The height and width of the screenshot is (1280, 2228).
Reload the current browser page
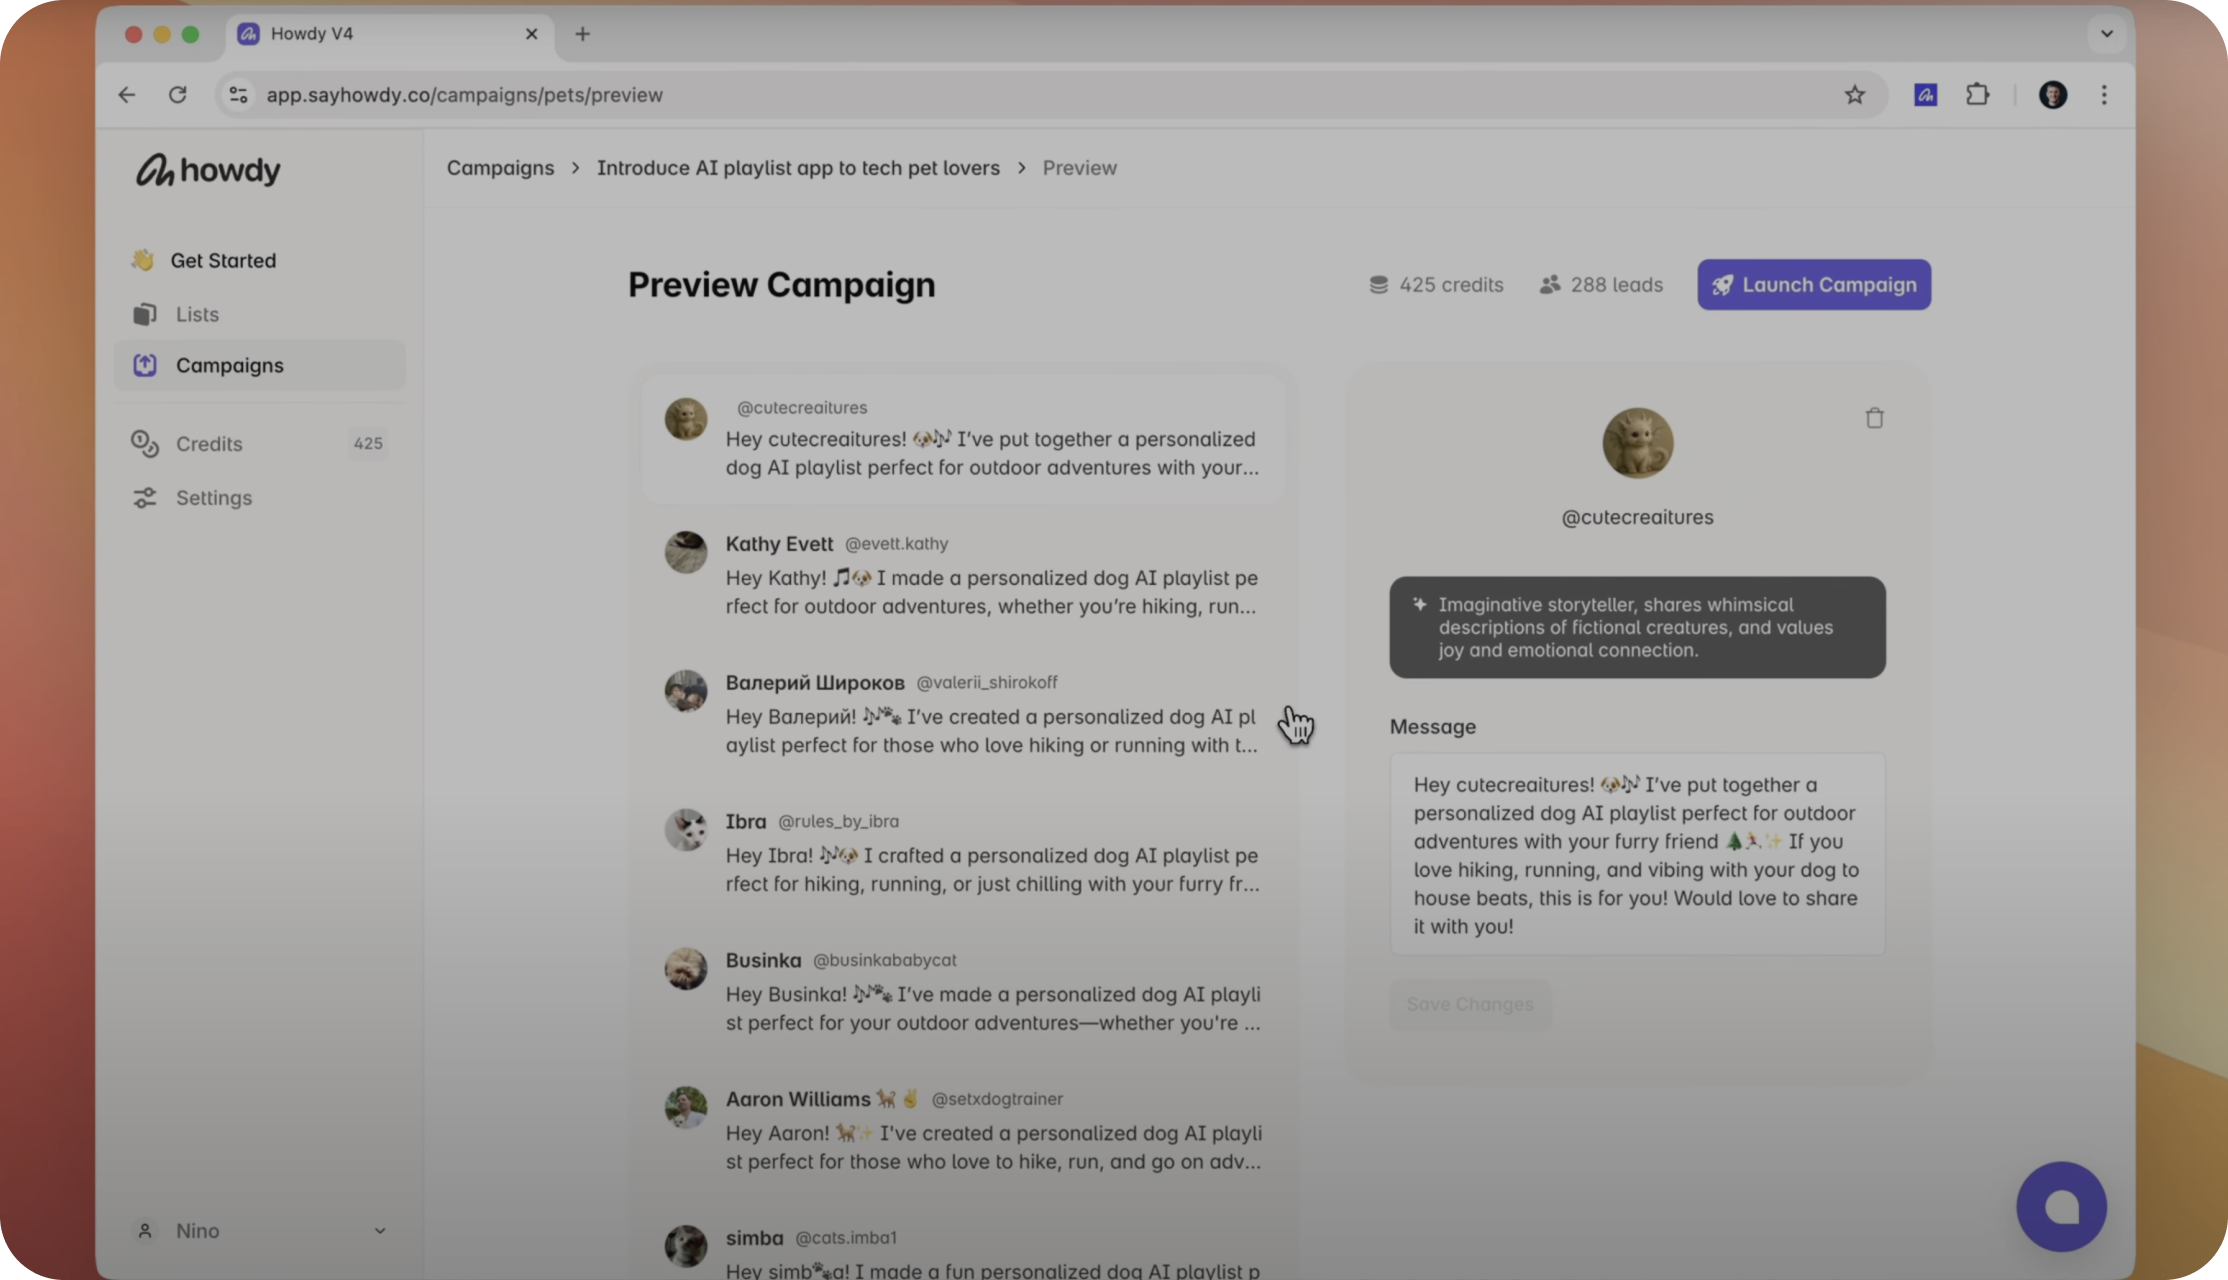178,95
